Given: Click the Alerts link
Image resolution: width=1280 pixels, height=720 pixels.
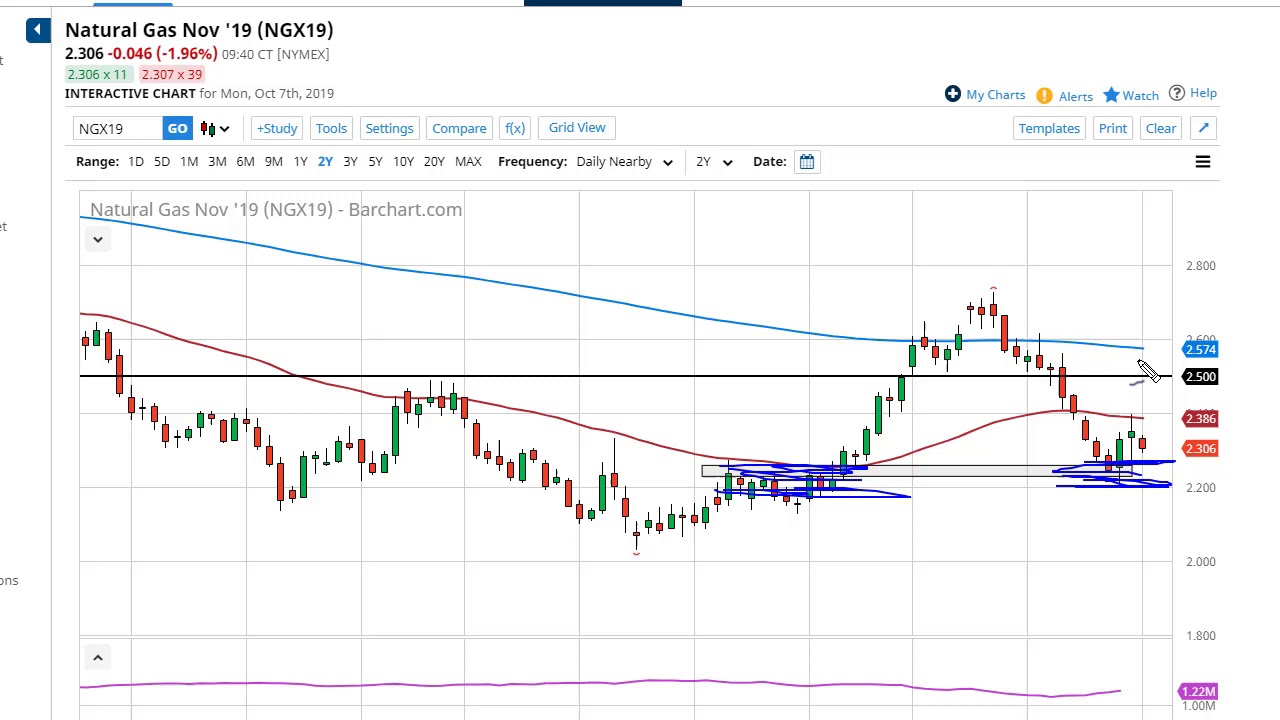Looking at the screenshot, I should coord(1076,96).
